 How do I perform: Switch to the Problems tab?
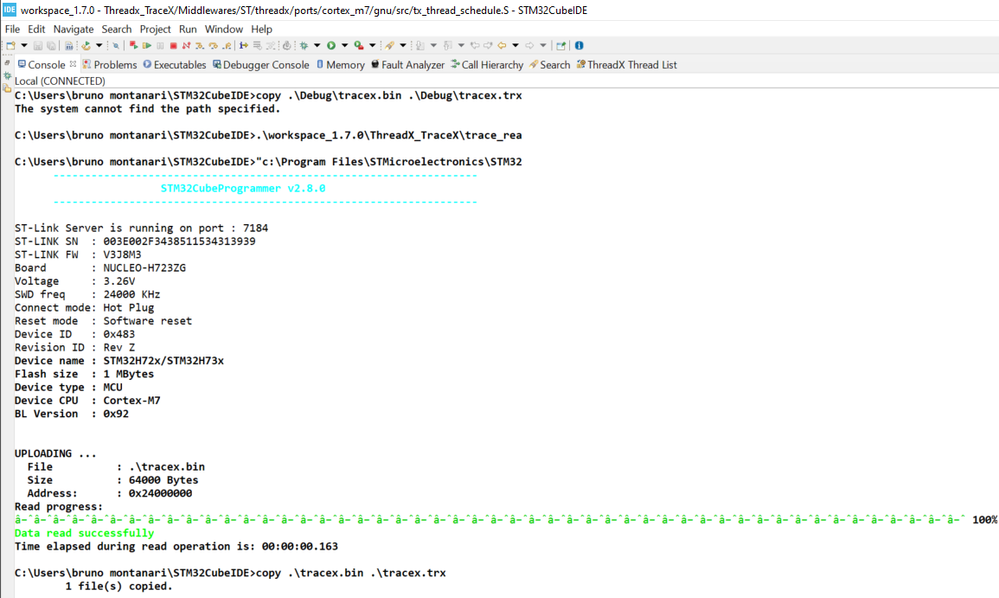[x=110, y=65]
